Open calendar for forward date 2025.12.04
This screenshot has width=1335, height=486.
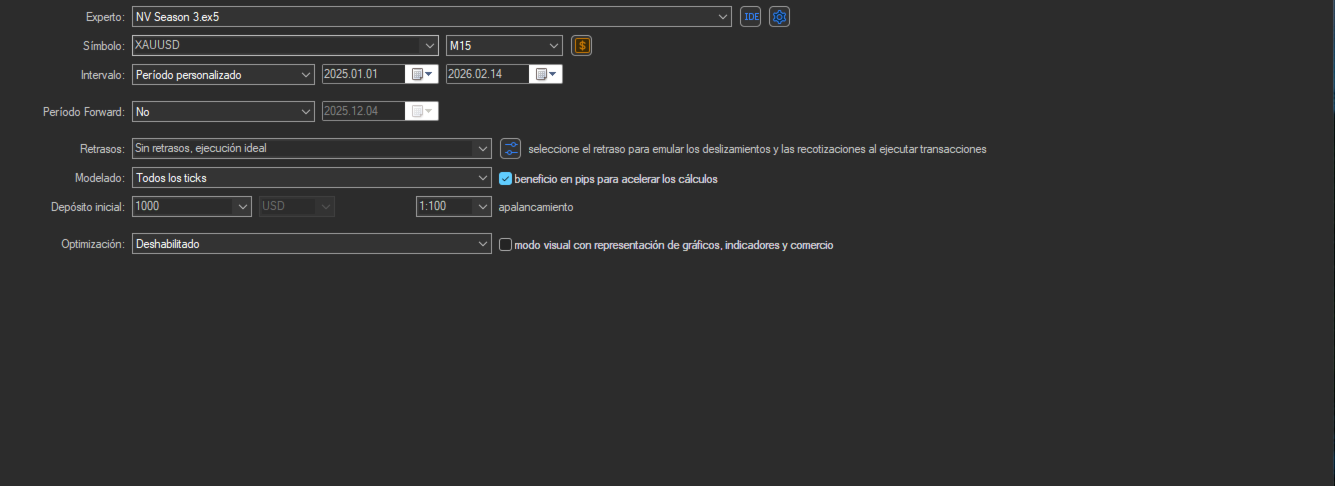(x=422, y=112)
